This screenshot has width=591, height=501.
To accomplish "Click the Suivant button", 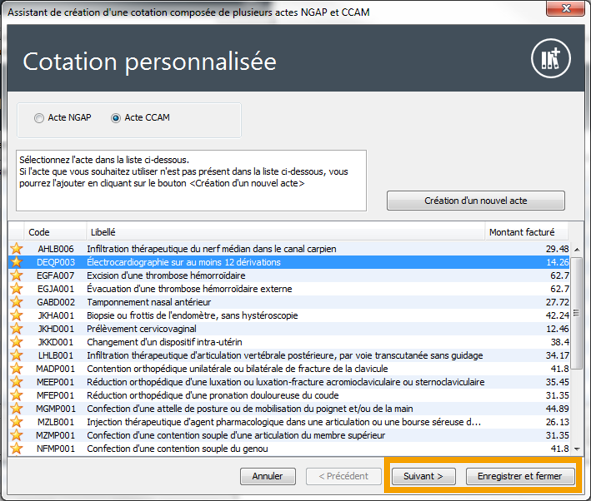I will (423, 476).
